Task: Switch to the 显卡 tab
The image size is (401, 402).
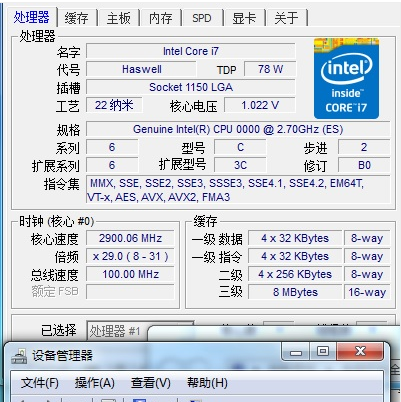Action: (x=244, y=18)
